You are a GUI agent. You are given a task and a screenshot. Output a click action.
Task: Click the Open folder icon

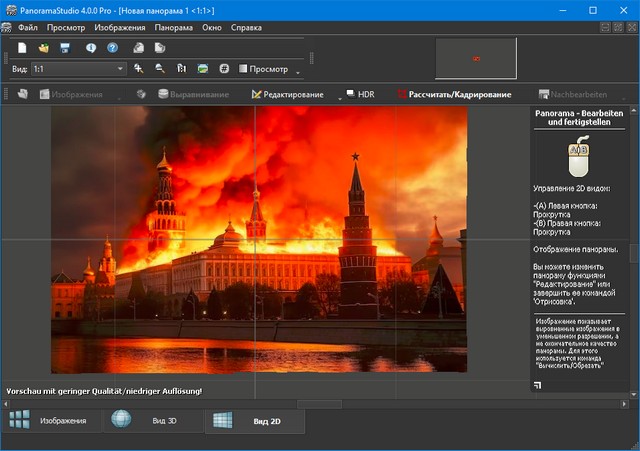[x=44, y=48]
